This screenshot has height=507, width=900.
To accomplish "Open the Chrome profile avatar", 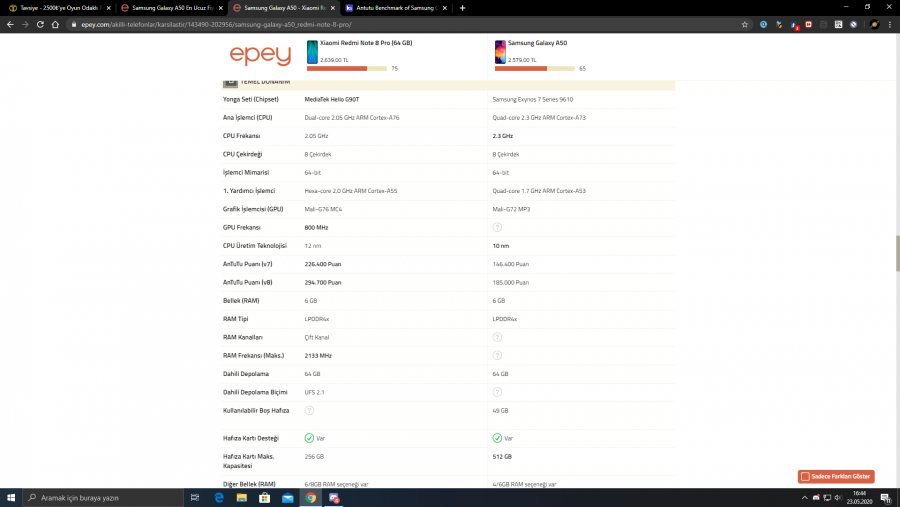I will point(874,25).
